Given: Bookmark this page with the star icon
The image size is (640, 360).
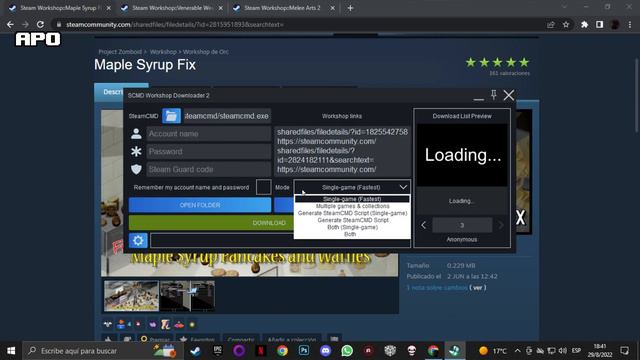Looking at the screenshot, I should 566,24.
